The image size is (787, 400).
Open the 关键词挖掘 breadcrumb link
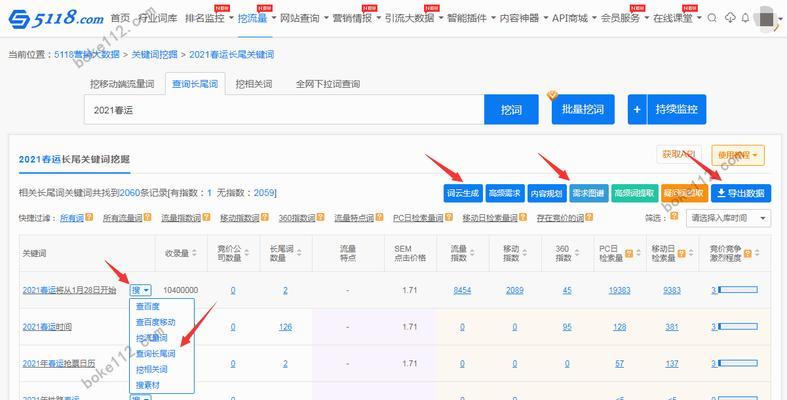click(154, 55)
